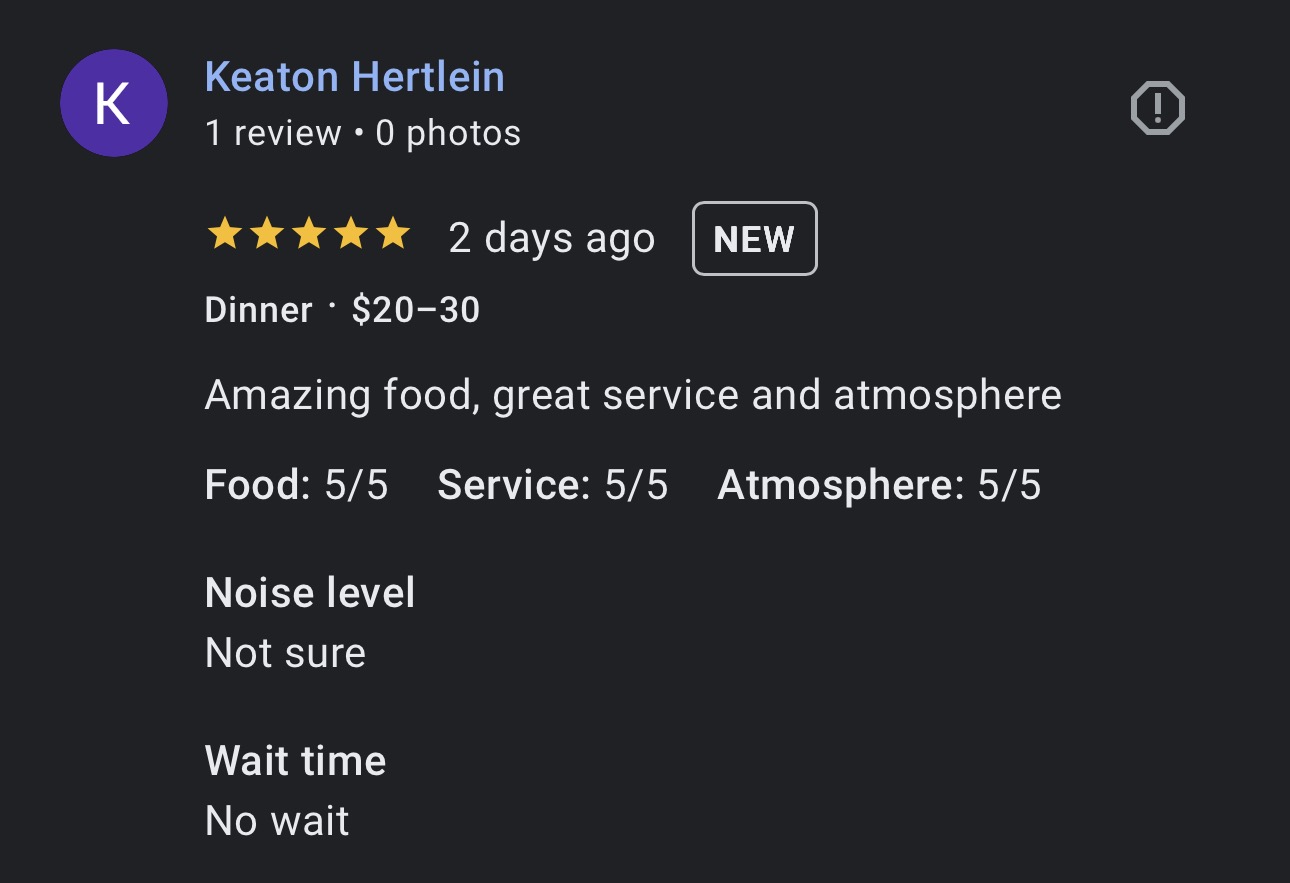Click the first gold rating star
This screenshot has width=1290, height=883.
pos(222,235)
